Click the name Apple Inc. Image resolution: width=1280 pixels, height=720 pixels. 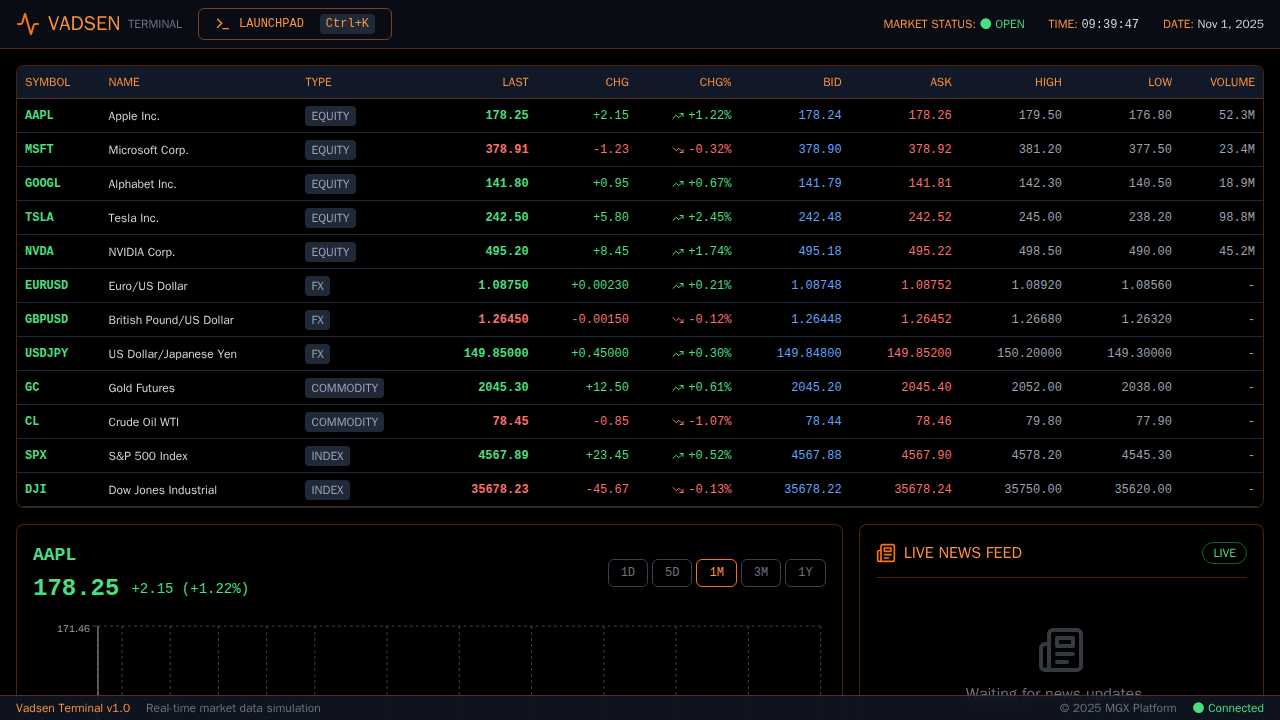(x=134, y=116)
